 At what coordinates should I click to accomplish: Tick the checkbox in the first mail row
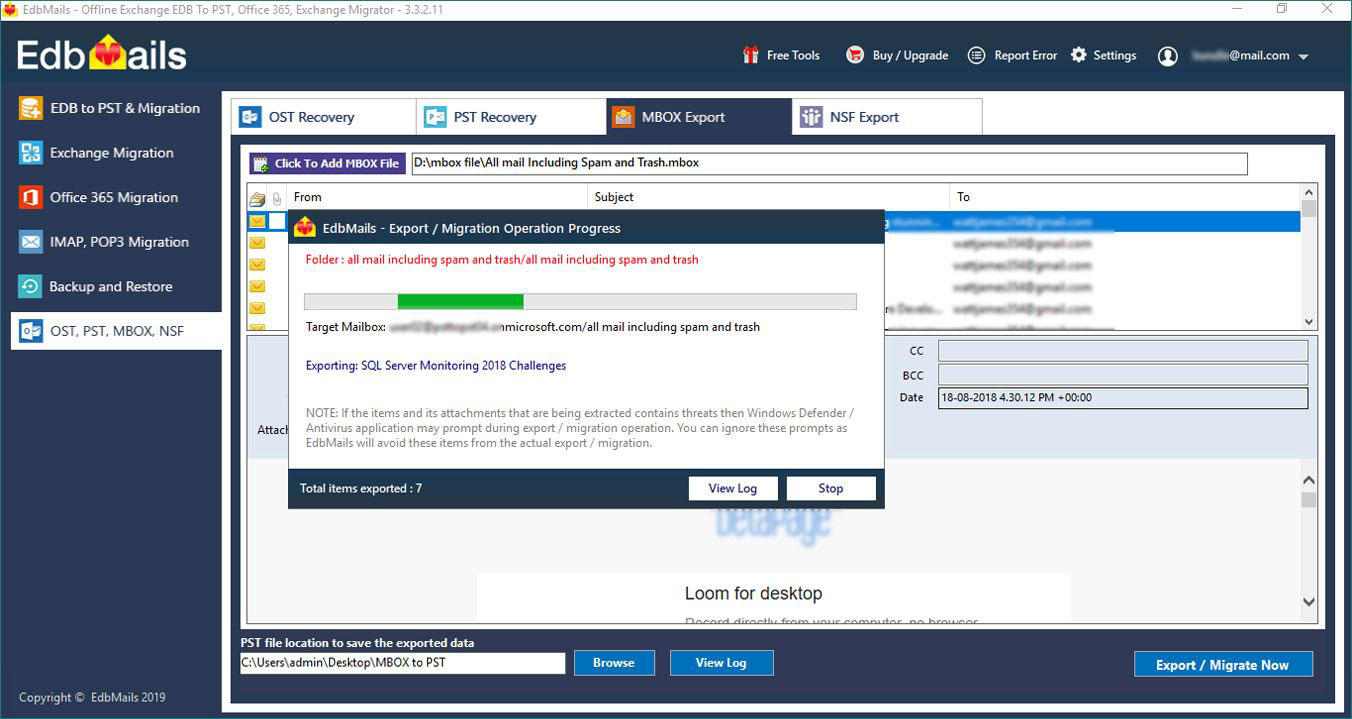[x=277, y=221]
